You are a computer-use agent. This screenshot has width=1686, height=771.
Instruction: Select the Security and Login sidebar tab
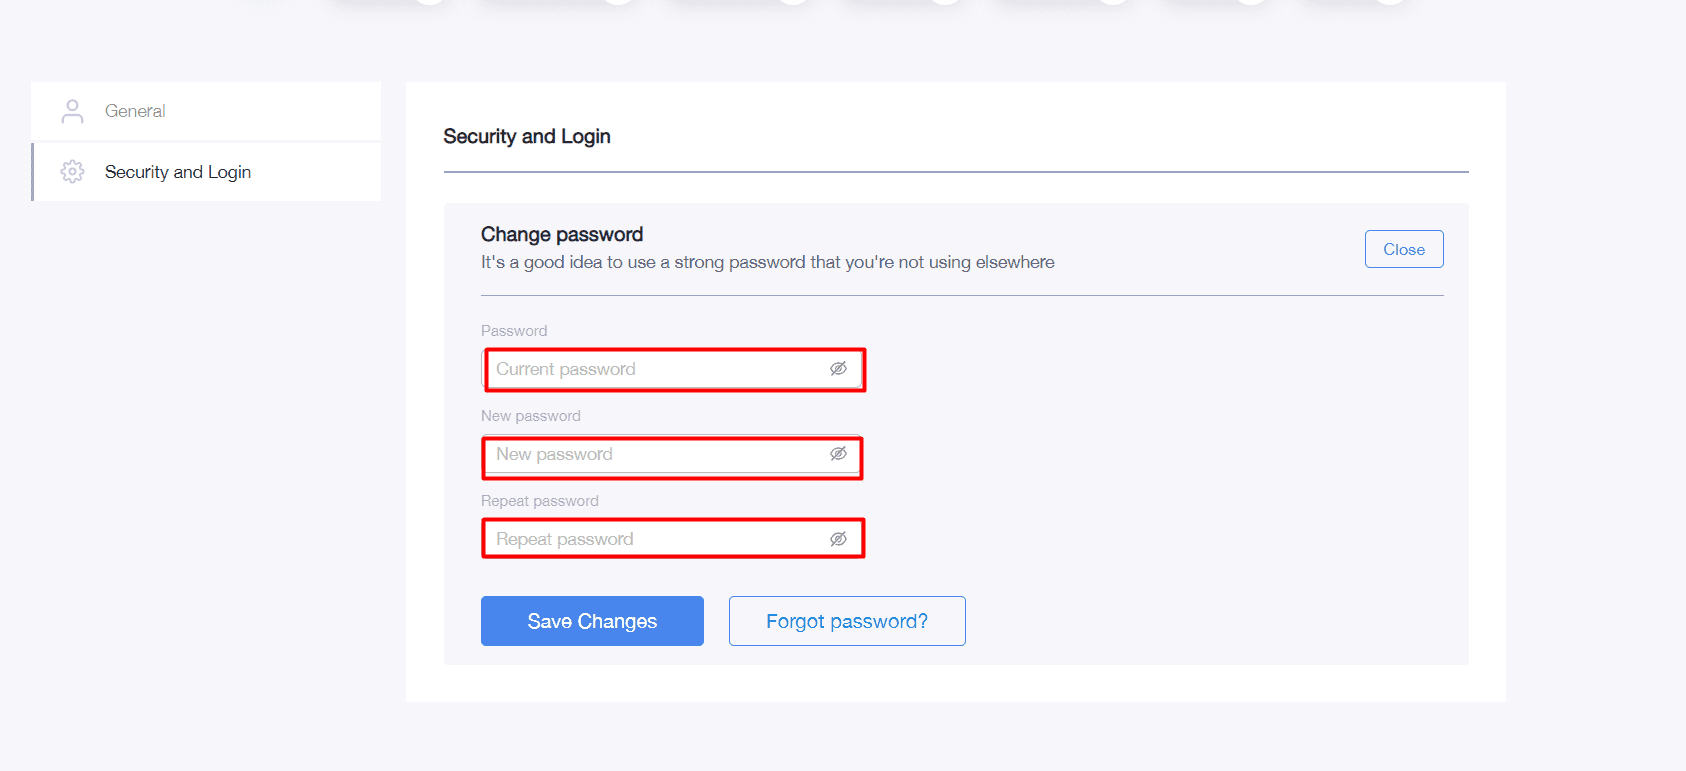(206, 172)
